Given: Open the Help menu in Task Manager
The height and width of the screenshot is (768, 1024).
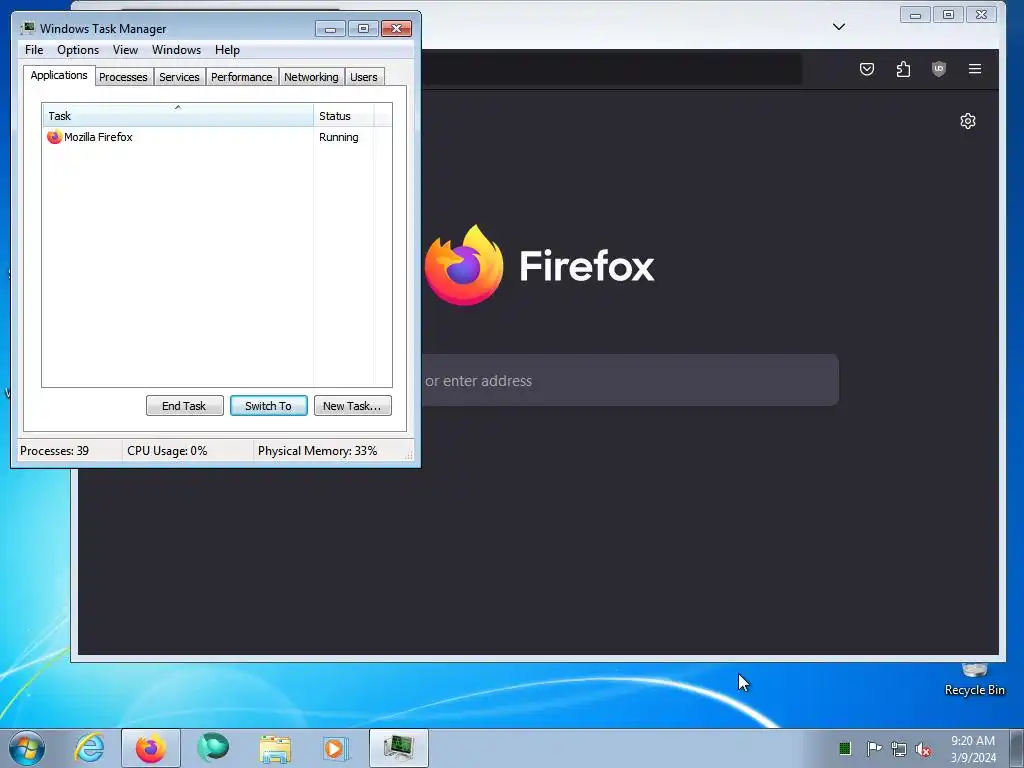Looking at the screenshot, I should 227,50.
